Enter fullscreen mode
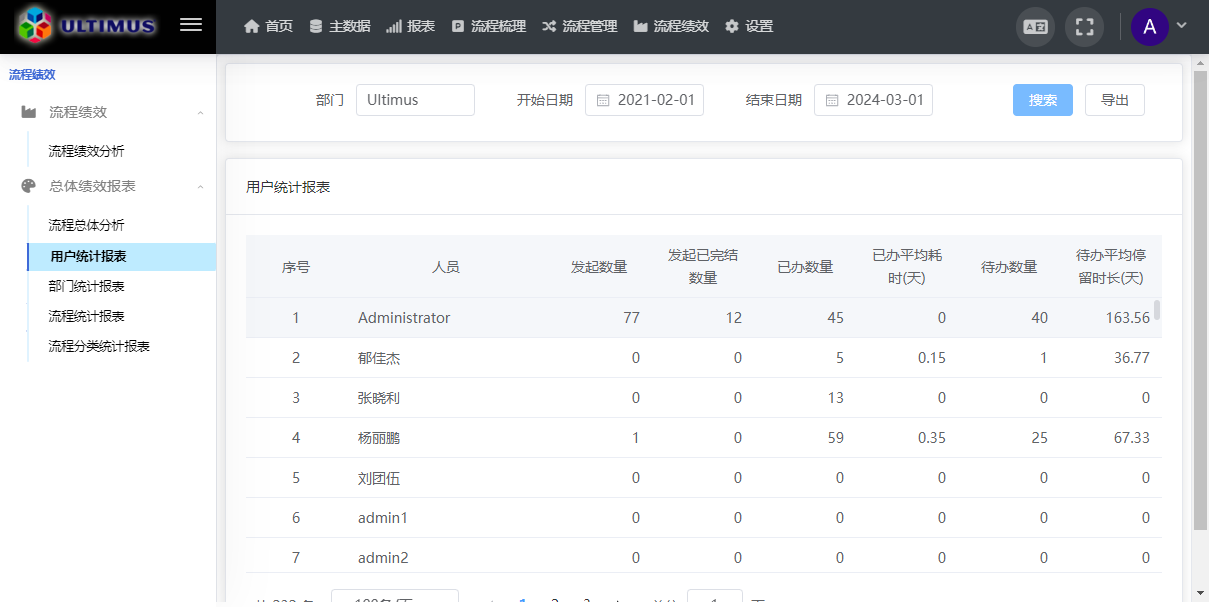Viewport: 1209px width, 607px height. click(1084, 27)
